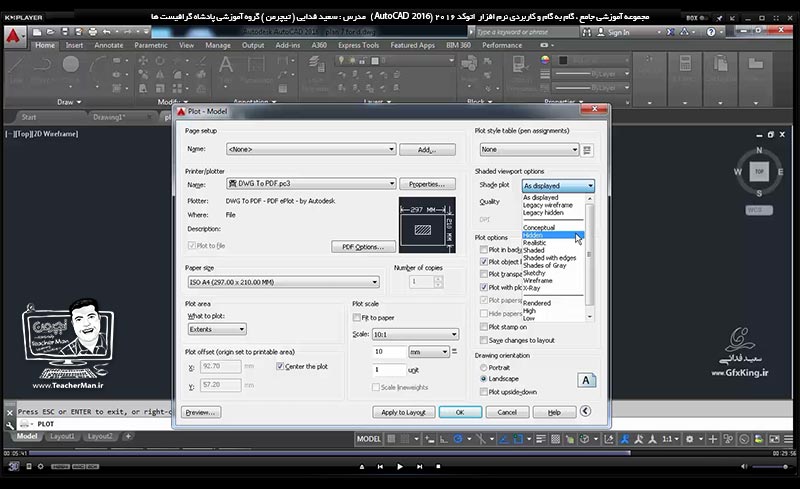This screenshot has height=489, width=800.
Task: Toggle the grid display status bar icon
Action: (391, 438)
